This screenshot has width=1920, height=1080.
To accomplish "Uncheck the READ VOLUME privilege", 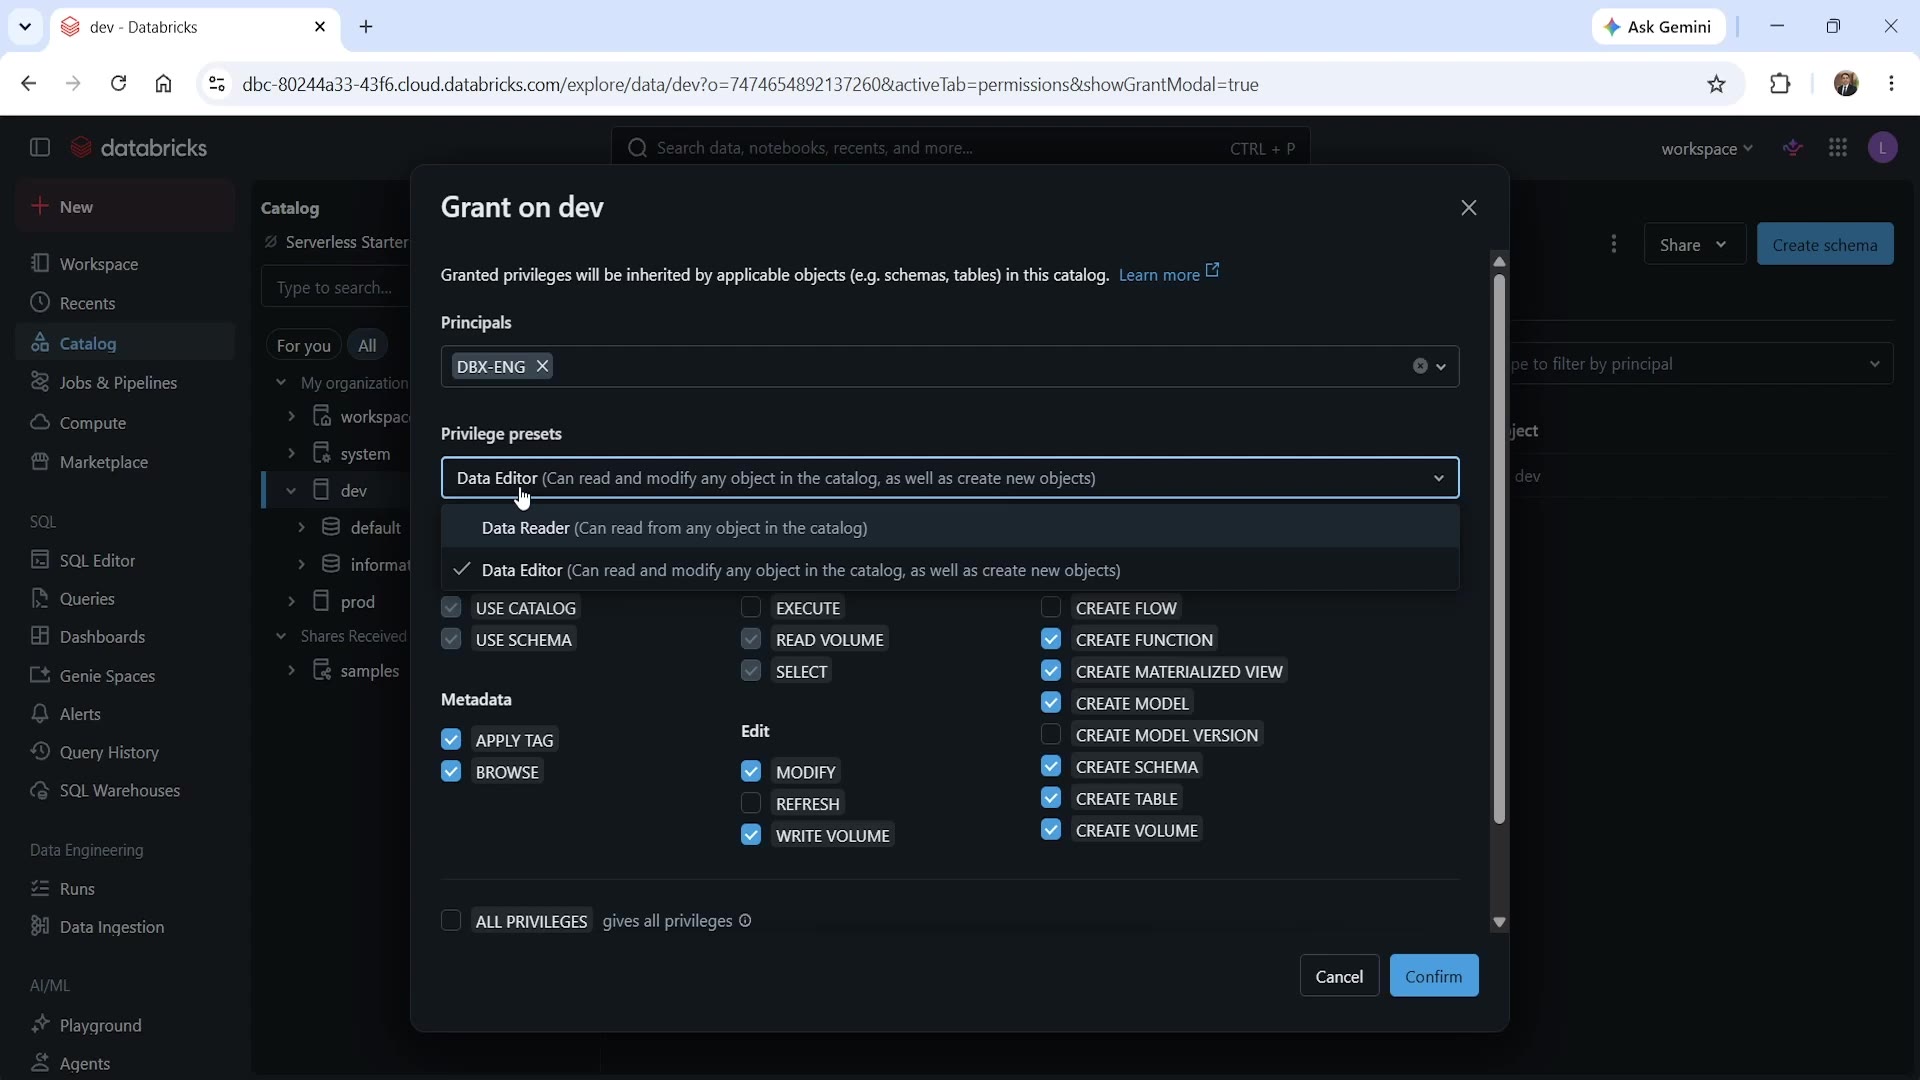I will 751,639.
